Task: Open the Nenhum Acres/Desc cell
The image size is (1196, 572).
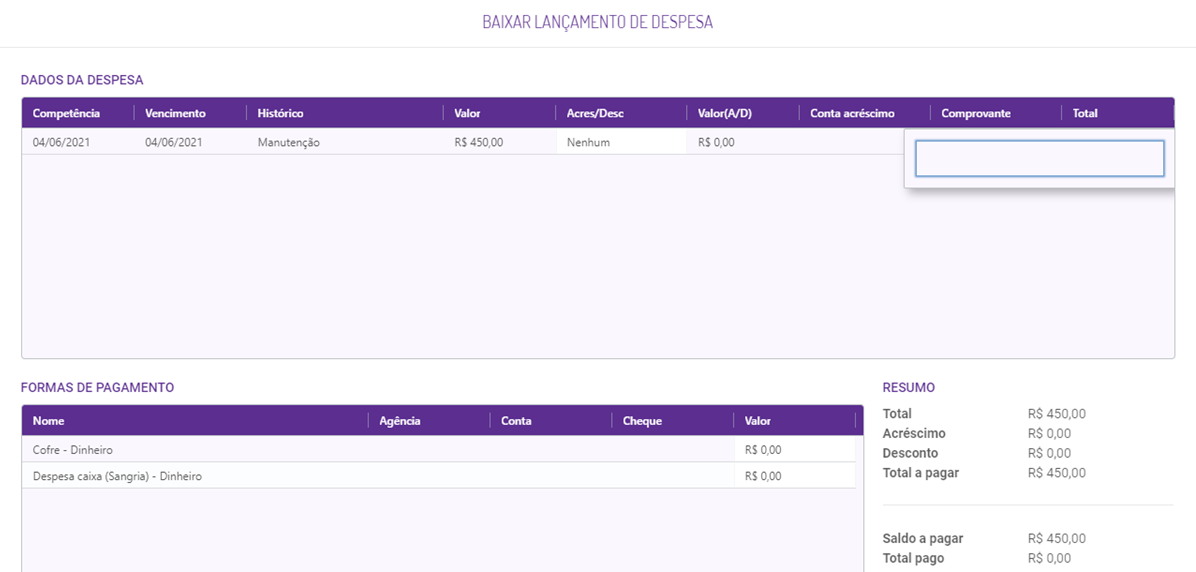Action: [x=622, y=142]
